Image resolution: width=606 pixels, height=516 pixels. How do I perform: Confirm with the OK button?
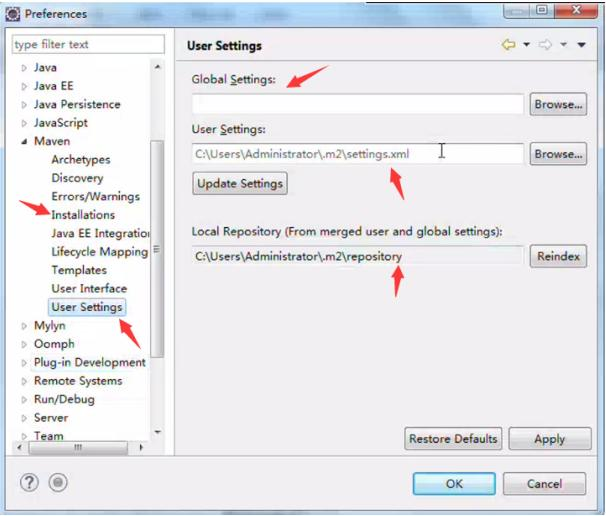click(x=454, y=484)
